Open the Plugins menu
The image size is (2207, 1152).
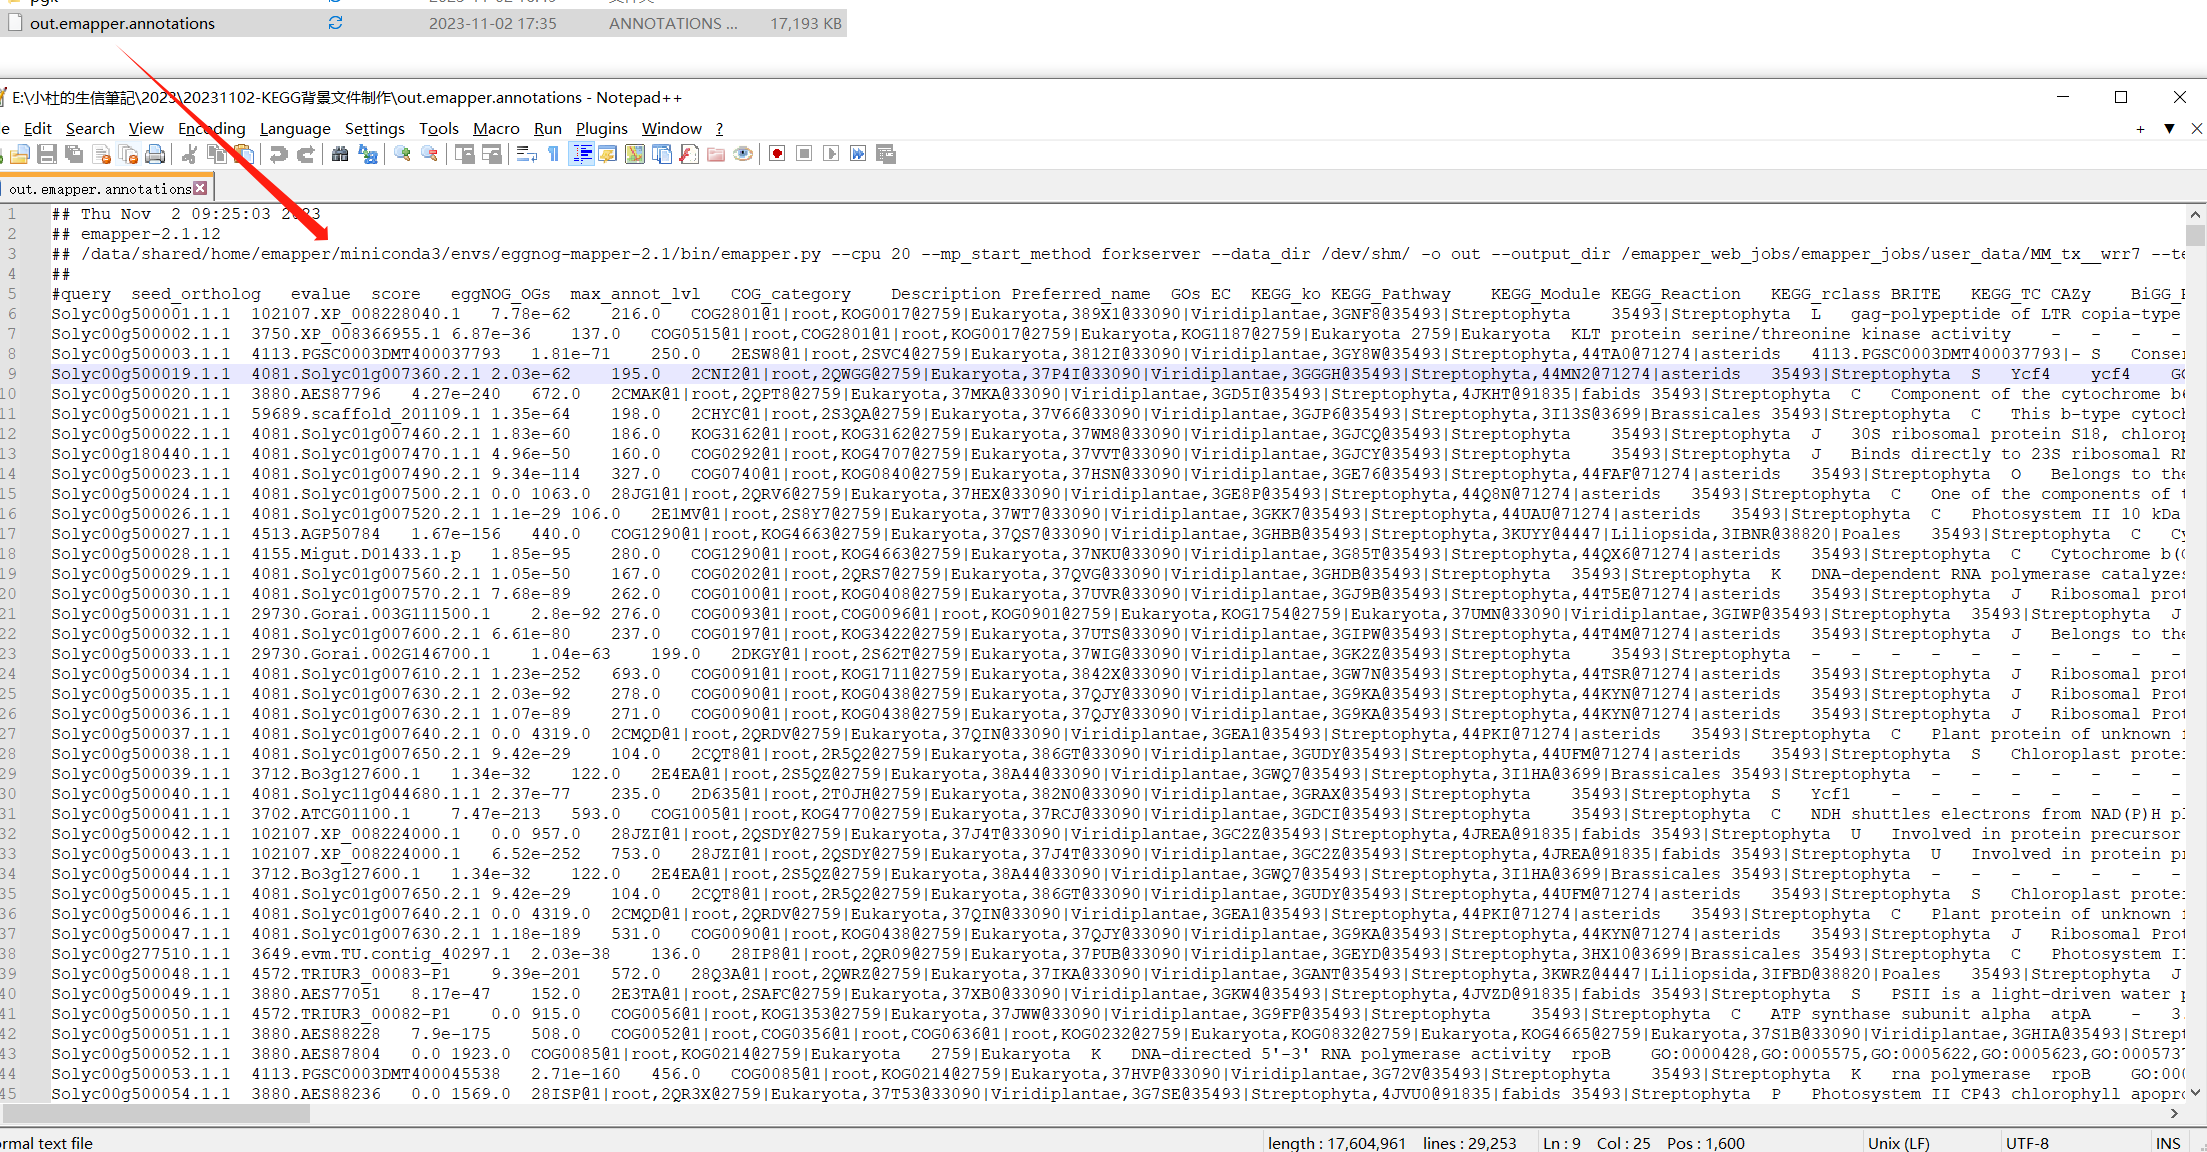click(x=601, y=129)
